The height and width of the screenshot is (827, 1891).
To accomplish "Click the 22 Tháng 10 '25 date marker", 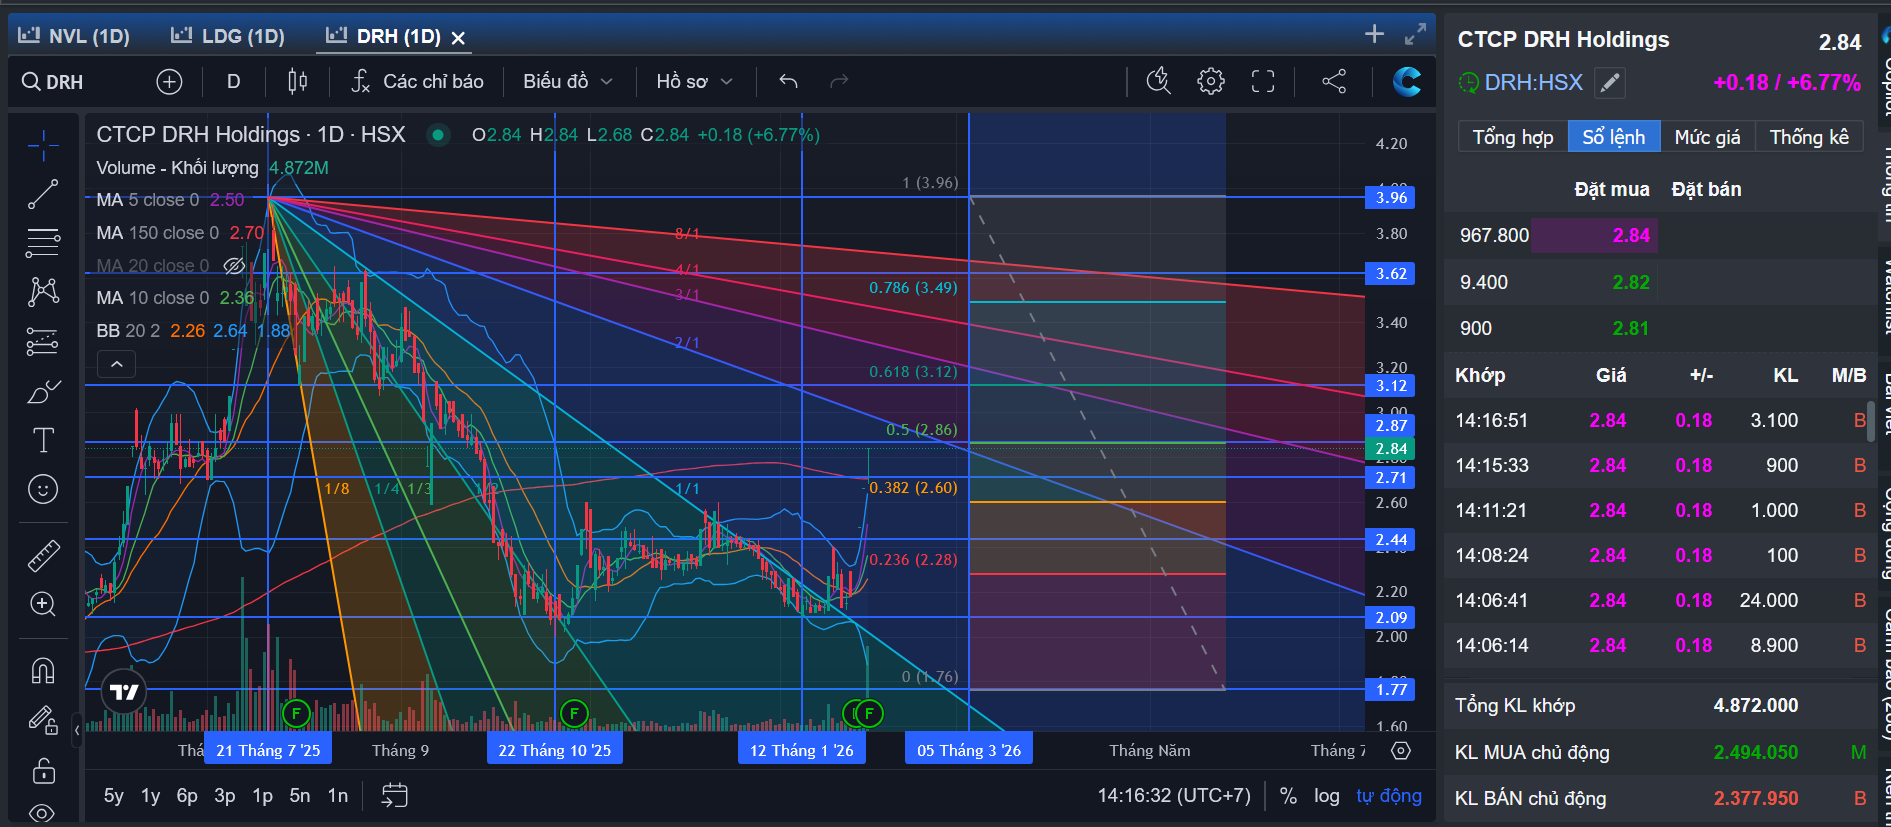I will 555,750.
